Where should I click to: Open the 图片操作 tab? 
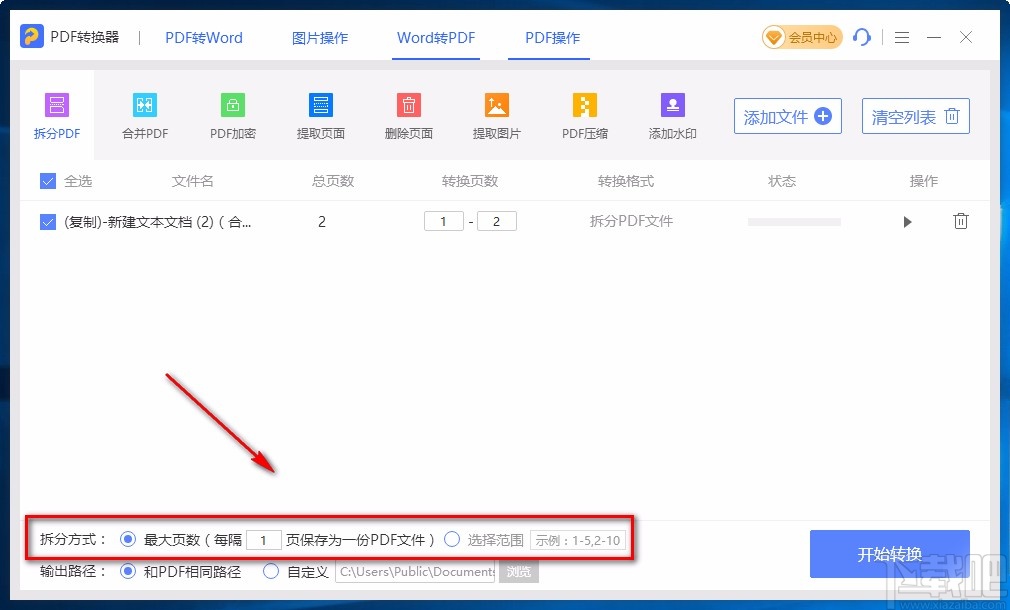[320, 37]
